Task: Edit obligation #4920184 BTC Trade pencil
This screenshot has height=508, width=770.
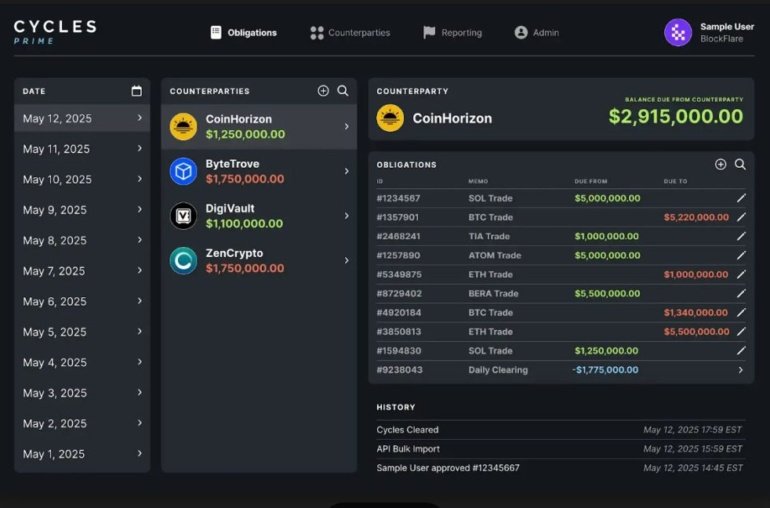Action: (x=741, y=312)
